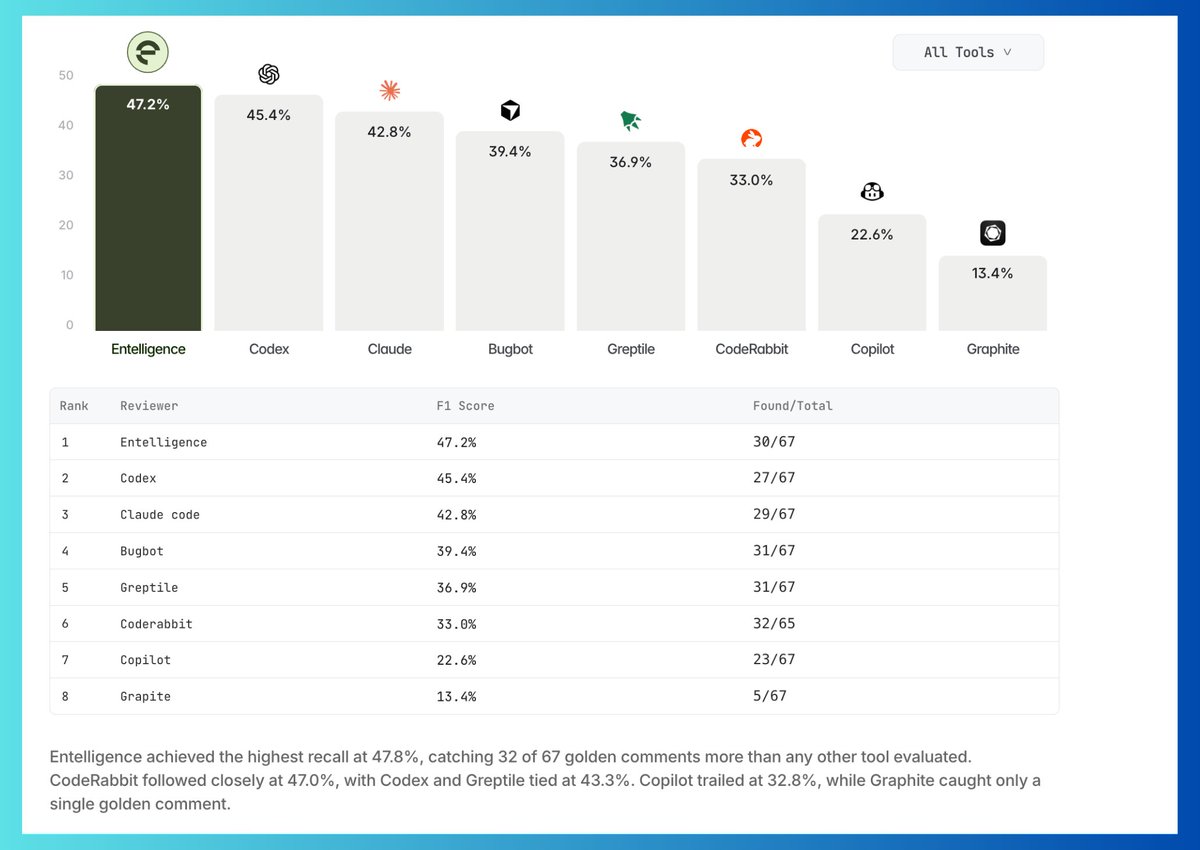Click the Entelligence label under the chart
The image size is (1200, 850).
(x=148, y=349)
